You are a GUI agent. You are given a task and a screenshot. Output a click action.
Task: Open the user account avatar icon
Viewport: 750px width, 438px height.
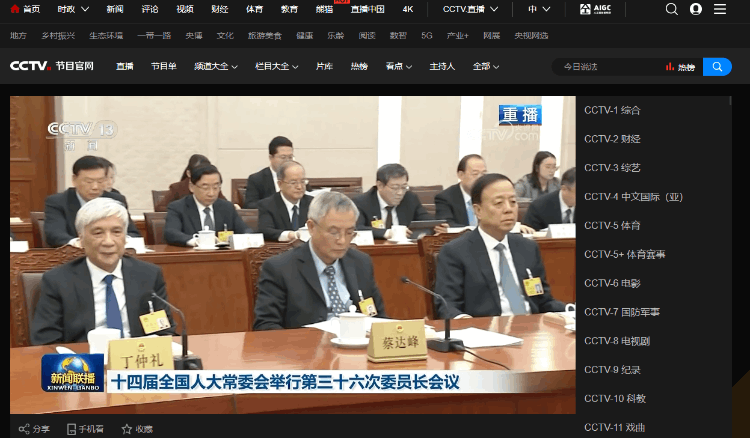[x=696, y=9]
